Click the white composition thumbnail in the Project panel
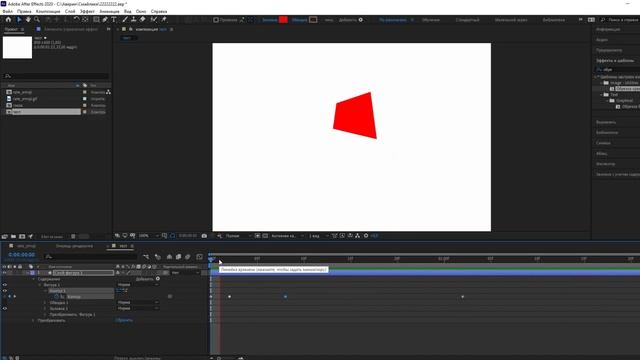This screenshot has width=640, height=360. [17, 47]
